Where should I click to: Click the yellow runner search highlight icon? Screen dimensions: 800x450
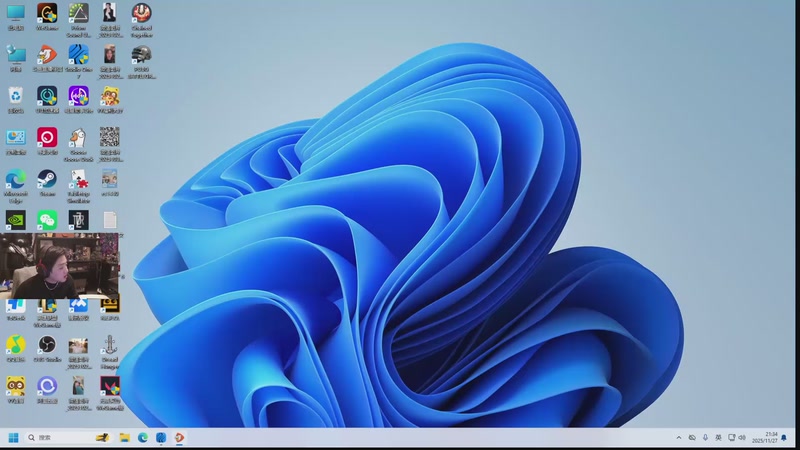click(103, 438)
